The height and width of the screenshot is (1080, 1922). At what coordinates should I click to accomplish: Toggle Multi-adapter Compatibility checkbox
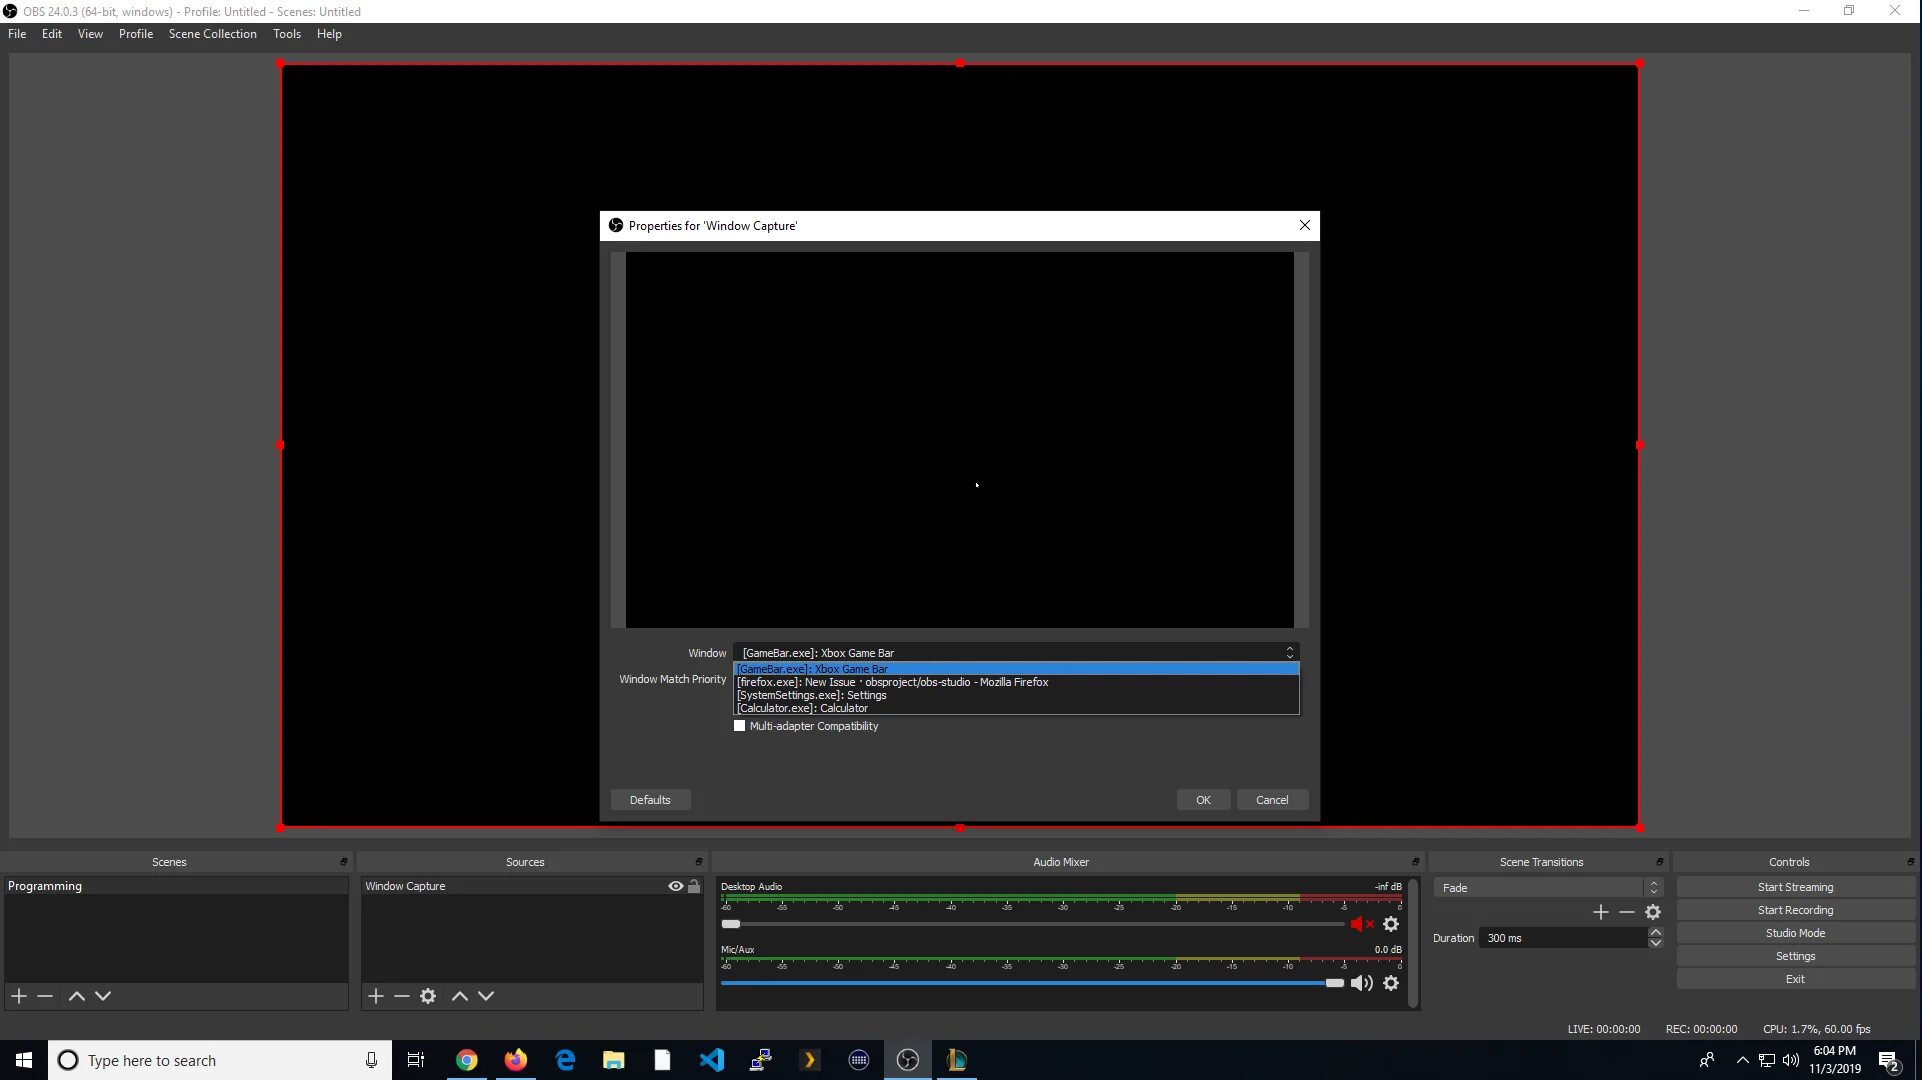pos(739,725)
